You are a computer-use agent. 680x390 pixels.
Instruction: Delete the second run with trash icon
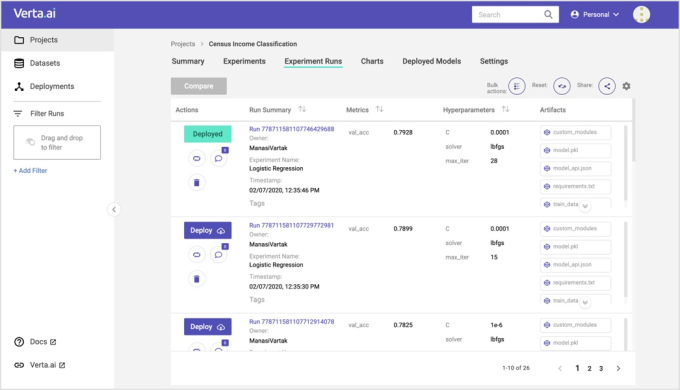coord(196,279)
